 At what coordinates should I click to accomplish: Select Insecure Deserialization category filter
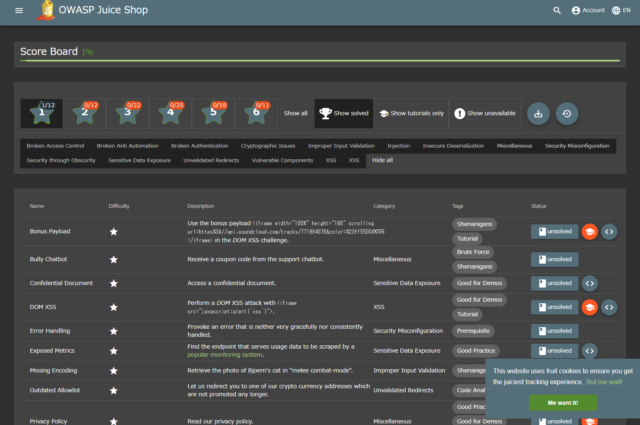click(453, 146)
